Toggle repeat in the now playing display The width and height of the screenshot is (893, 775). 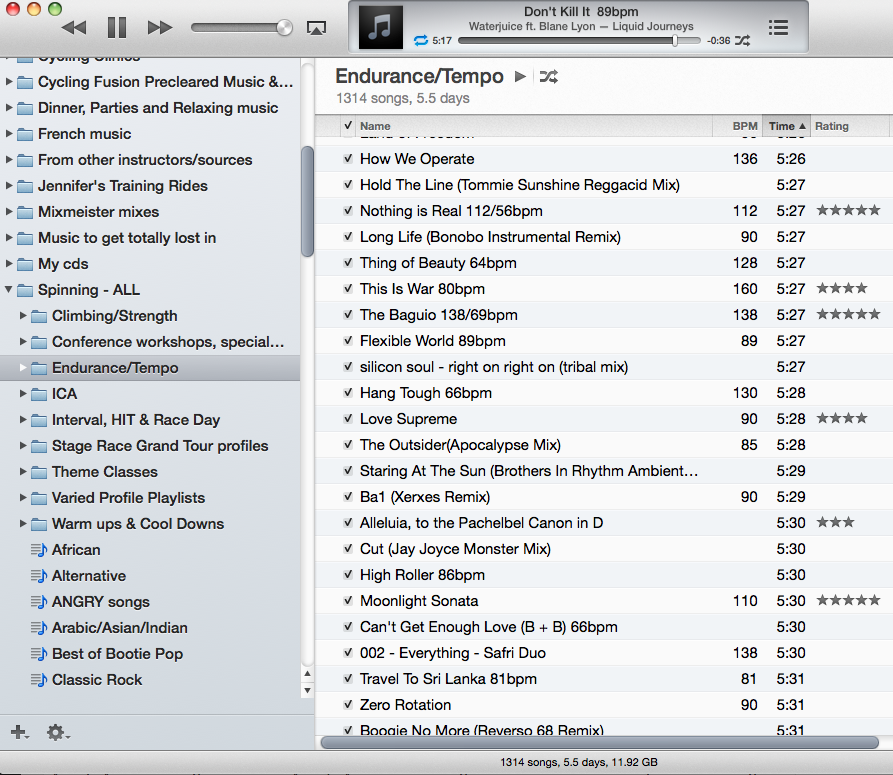(421, 40)
